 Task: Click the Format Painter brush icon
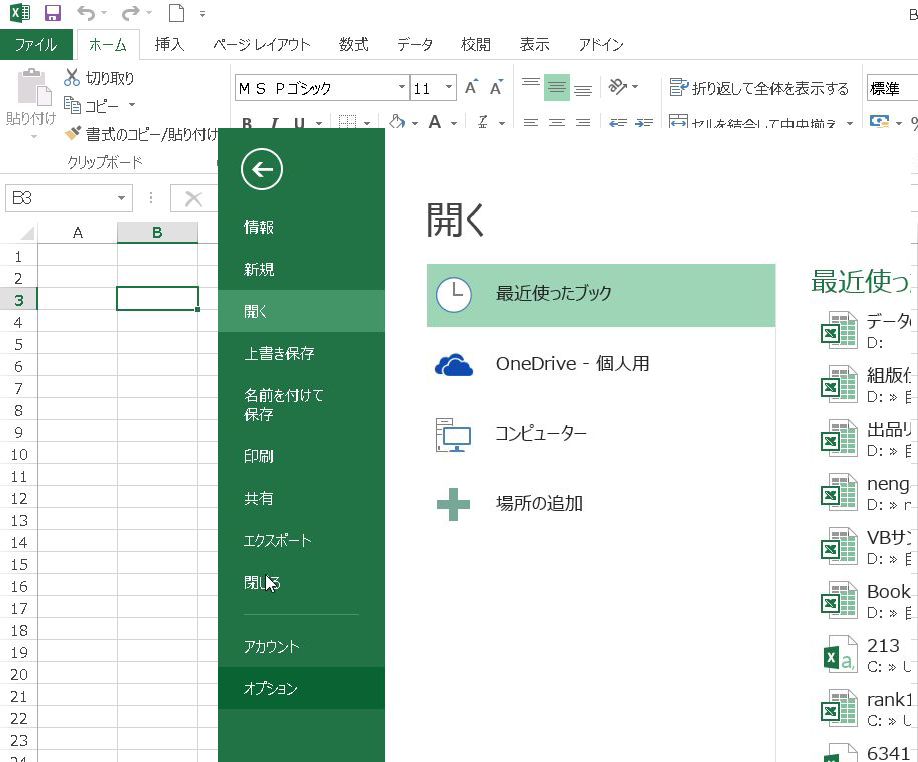click(x=73, y=134)
